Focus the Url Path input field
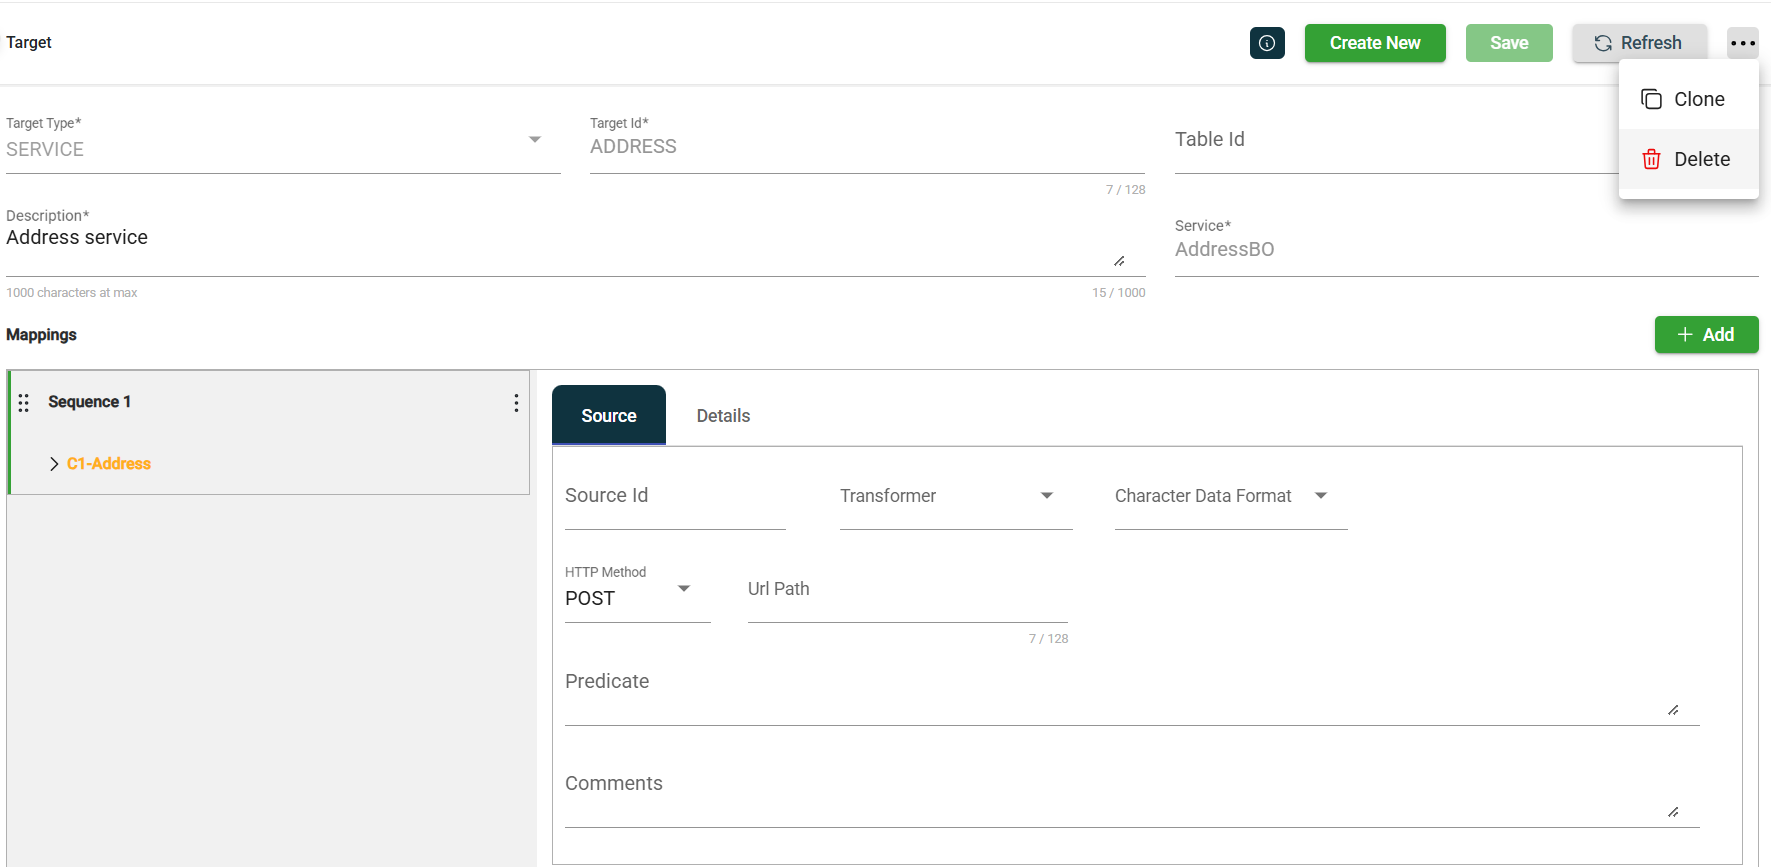Viewport: 1771px width, 868px height. 907,598
